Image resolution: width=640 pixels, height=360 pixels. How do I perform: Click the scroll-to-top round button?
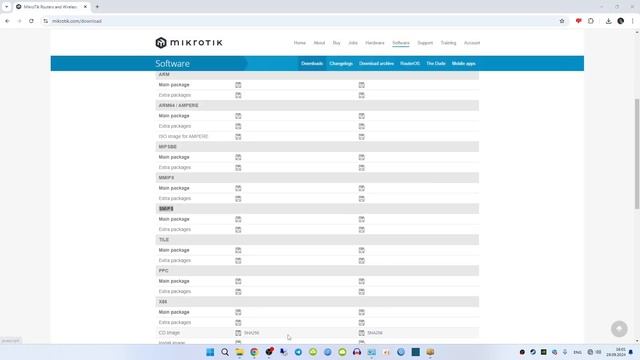click(619, 329)
